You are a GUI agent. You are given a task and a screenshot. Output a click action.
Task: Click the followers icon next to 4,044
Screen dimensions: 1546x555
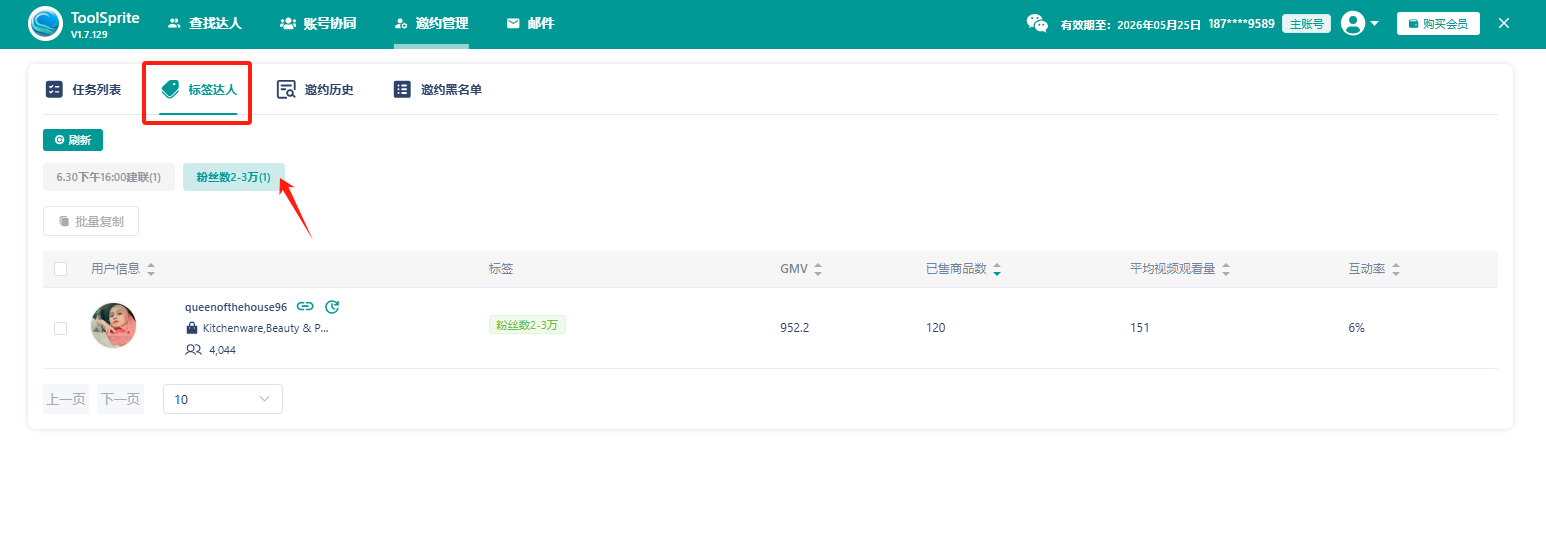pos(193,350)
